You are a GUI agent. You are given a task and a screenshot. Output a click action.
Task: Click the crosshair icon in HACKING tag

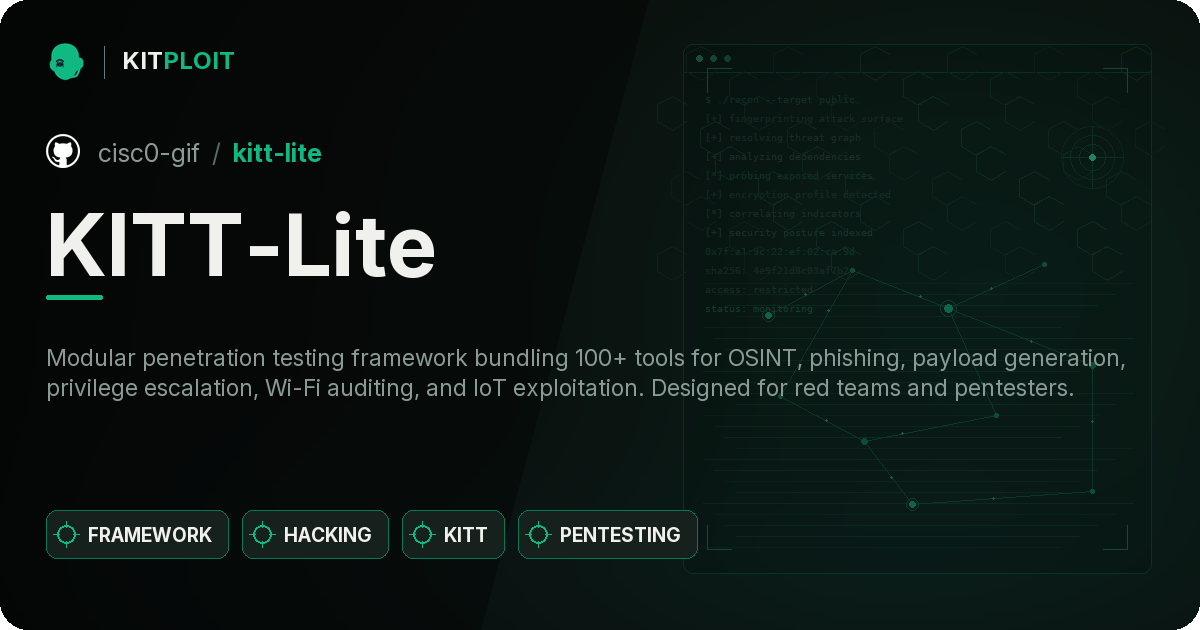(263, 535)
